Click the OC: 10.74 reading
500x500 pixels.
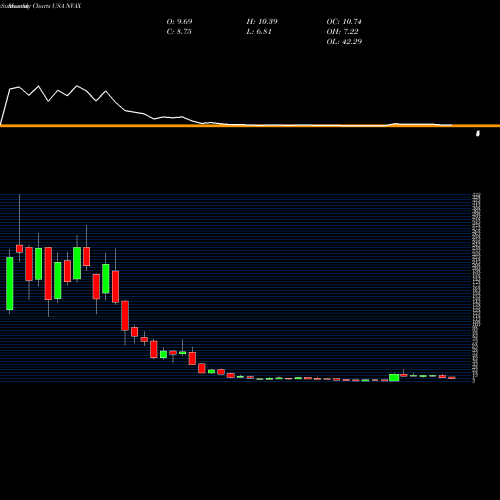344,22
